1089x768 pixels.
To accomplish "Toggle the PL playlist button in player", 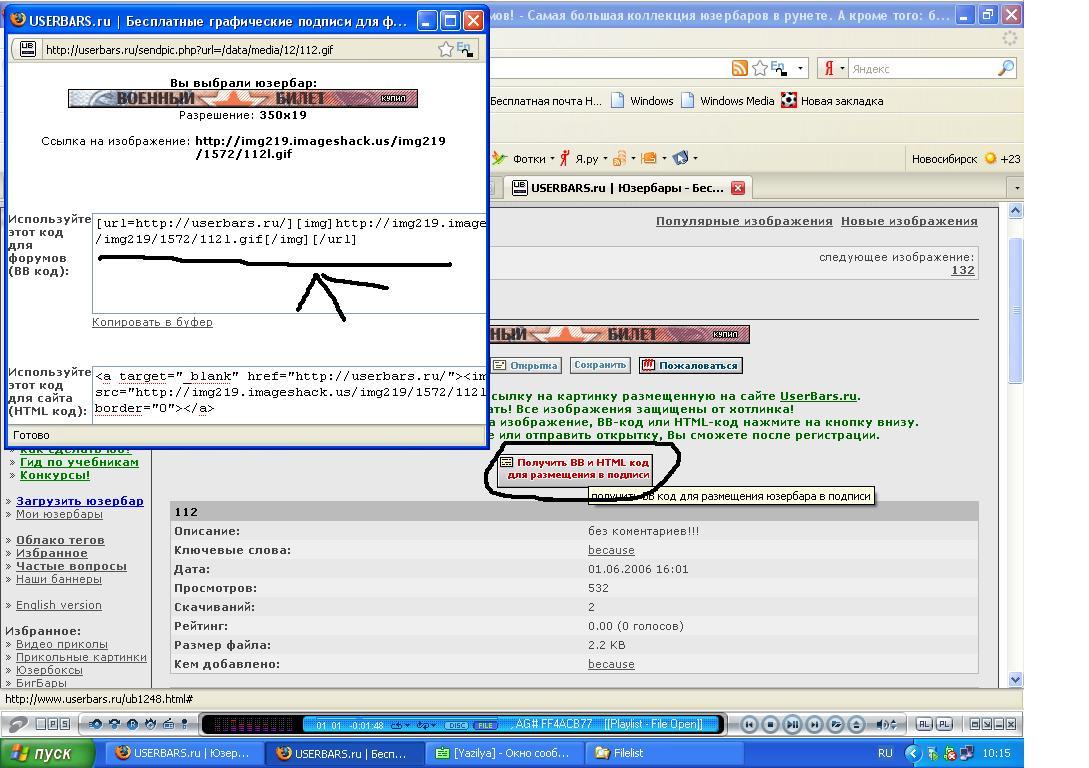I will pyautogui.click(x=944, y=724).
